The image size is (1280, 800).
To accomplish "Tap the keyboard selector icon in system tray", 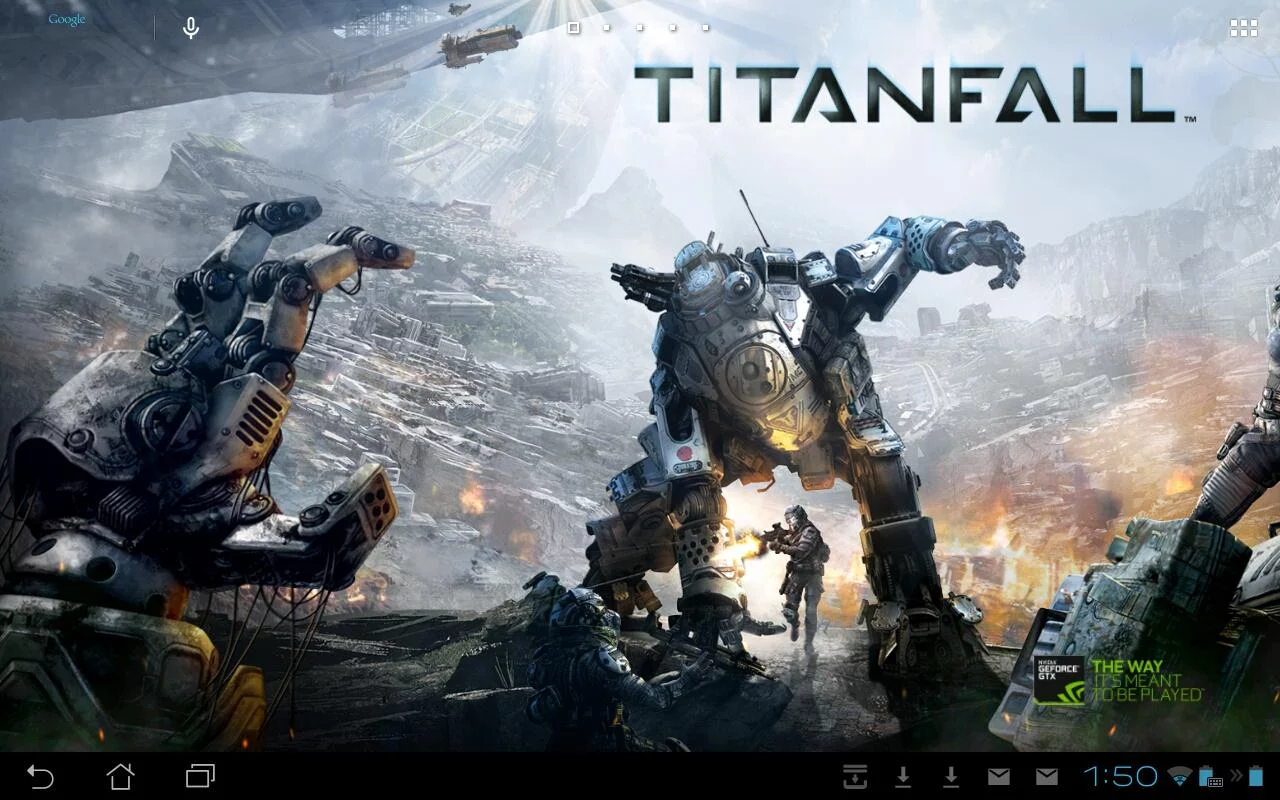I will (x=1213, y=780).
